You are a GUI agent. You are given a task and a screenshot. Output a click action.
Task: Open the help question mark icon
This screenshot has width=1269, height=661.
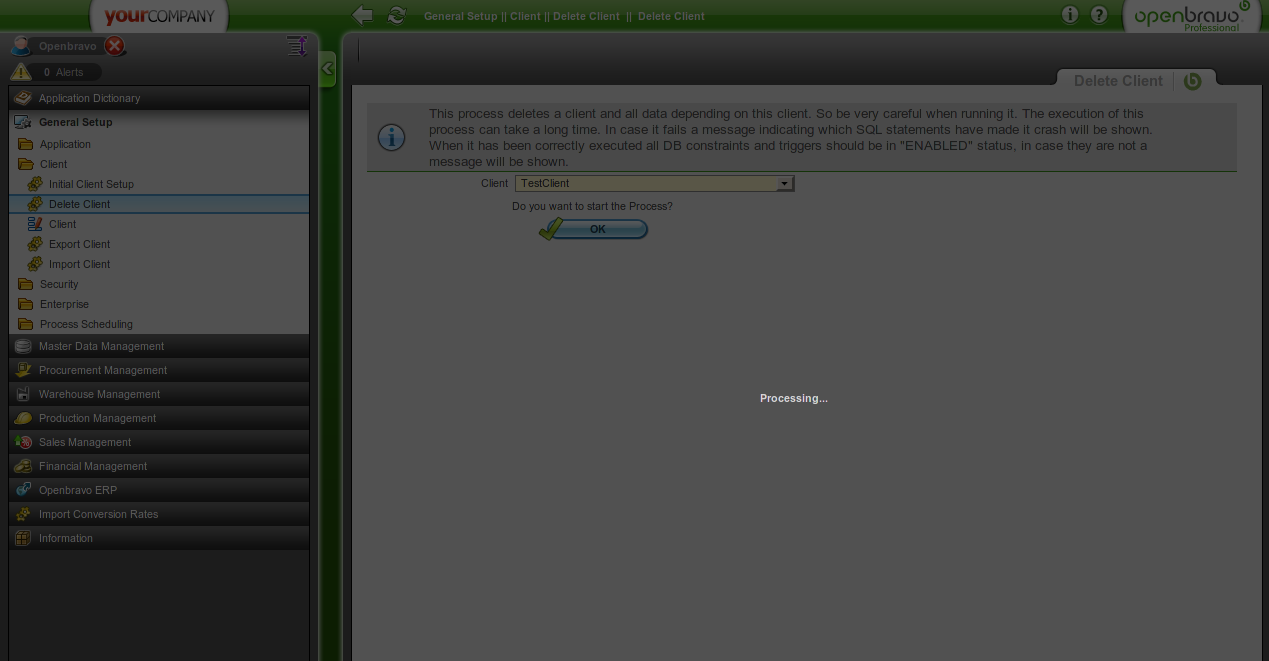tap(1099, 15)
